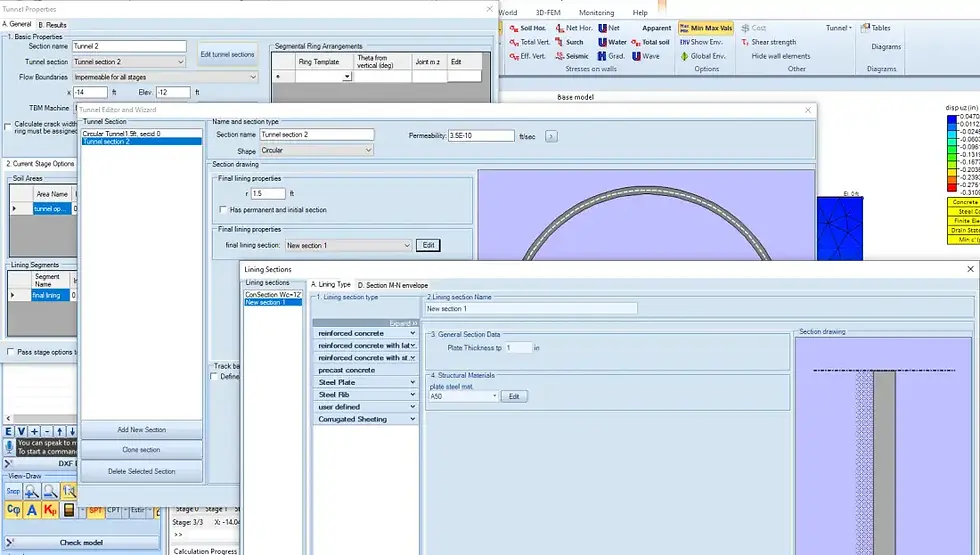Show Total soil pressures

(x=650, y=42)
